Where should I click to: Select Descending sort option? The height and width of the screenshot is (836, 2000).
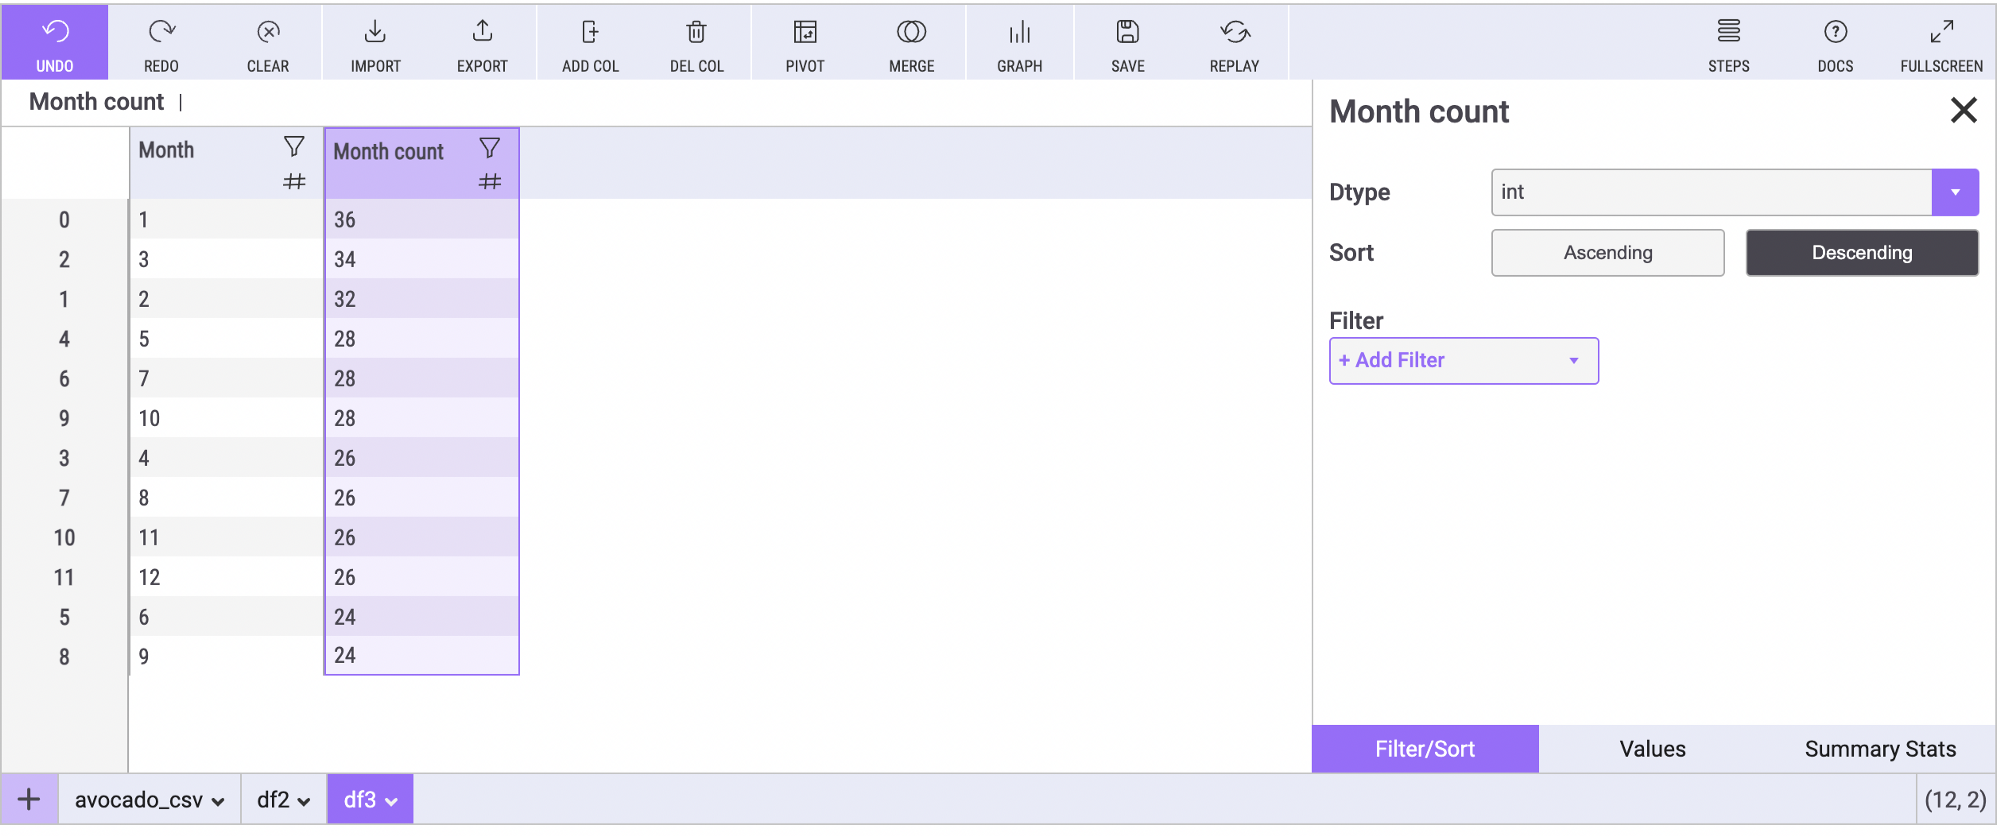(x=1861, y=253)
